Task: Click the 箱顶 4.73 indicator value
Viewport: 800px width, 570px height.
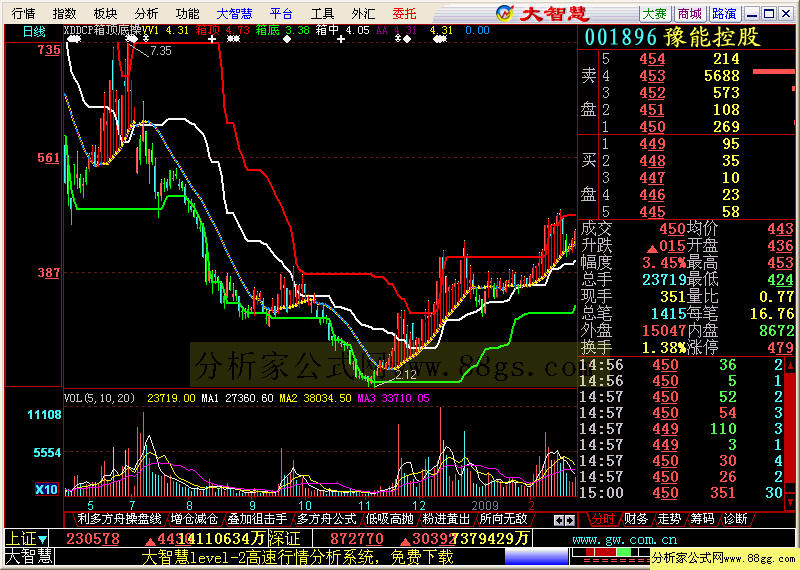Action: click(x=223, y=31)
